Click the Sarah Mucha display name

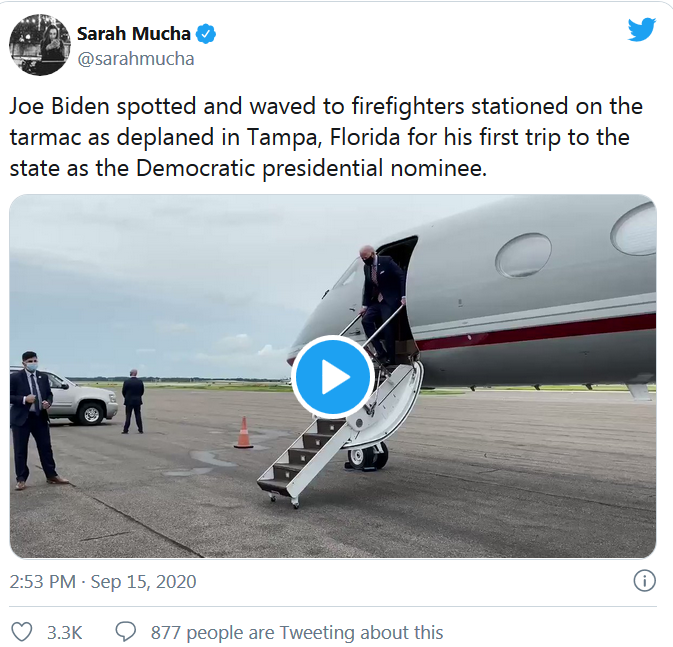coord(134,34)
